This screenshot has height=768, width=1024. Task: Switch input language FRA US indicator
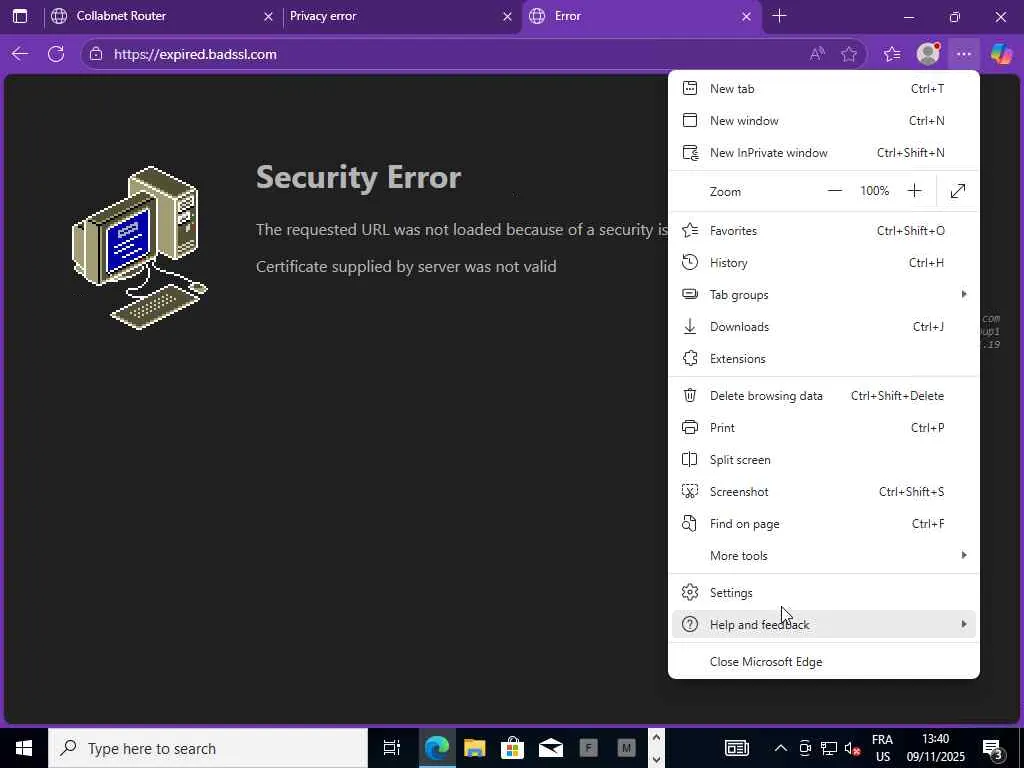(882, 748)
